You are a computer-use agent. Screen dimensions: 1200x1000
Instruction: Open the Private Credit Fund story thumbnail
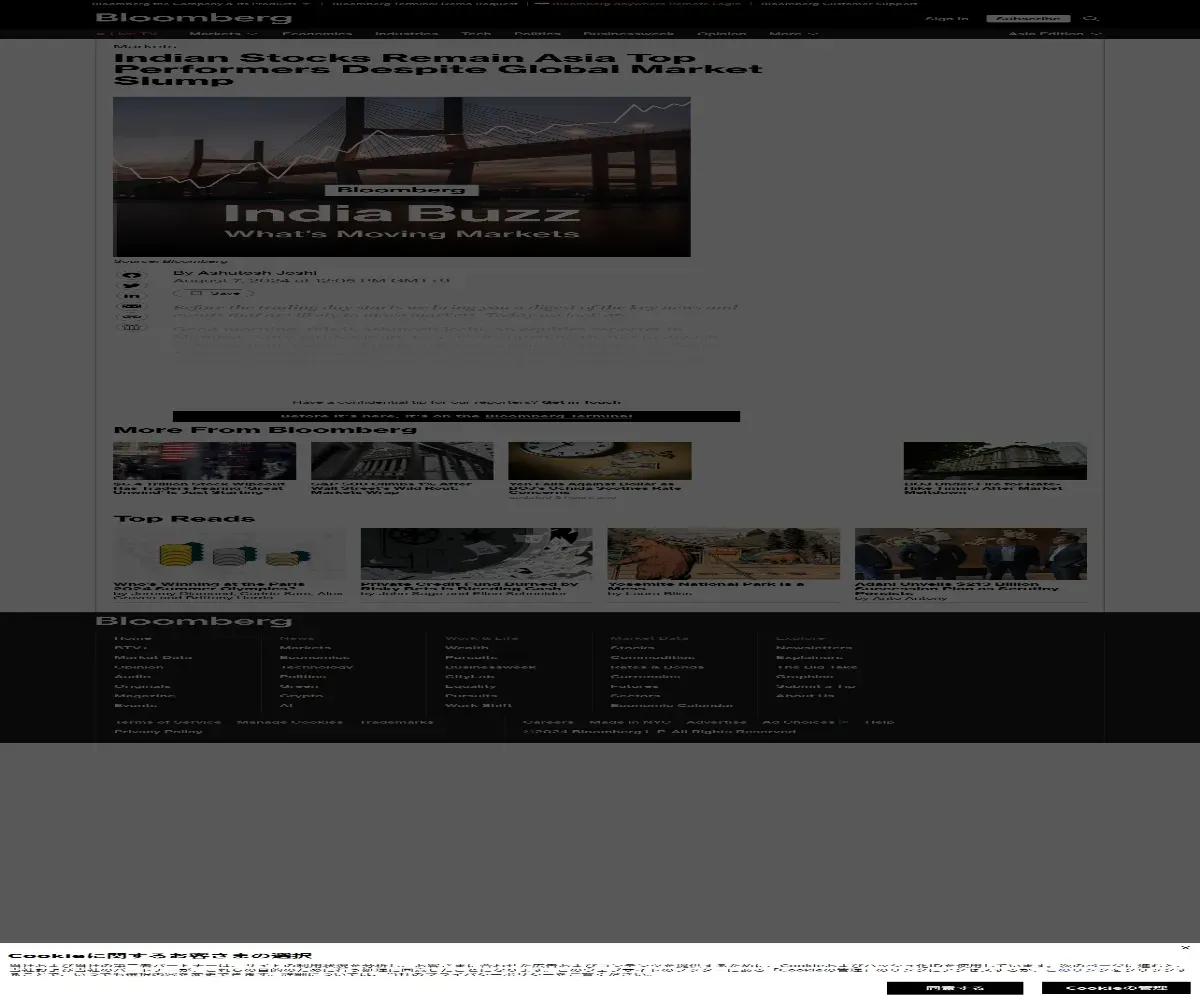476,554
